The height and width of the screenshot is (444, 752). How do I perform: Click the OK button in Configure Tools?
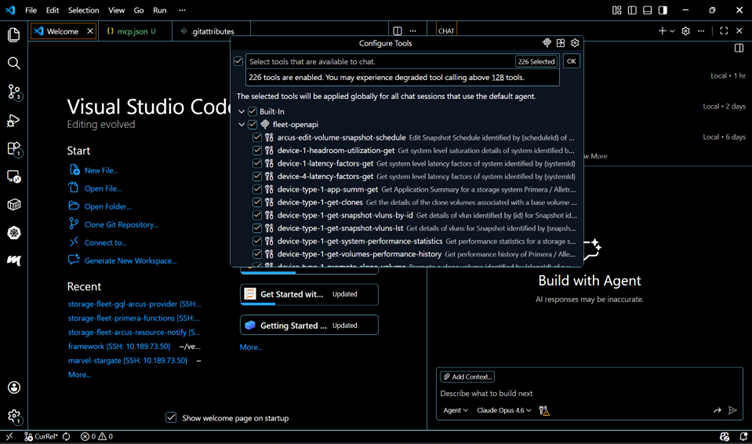571,61
